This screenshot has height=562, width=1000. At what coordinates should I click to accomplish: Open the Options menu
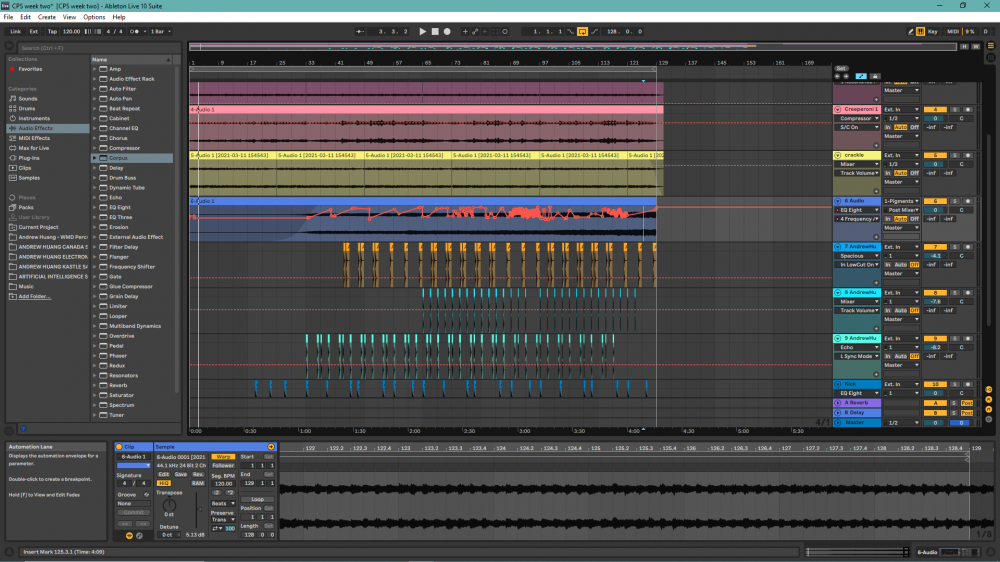pos(94,17)
